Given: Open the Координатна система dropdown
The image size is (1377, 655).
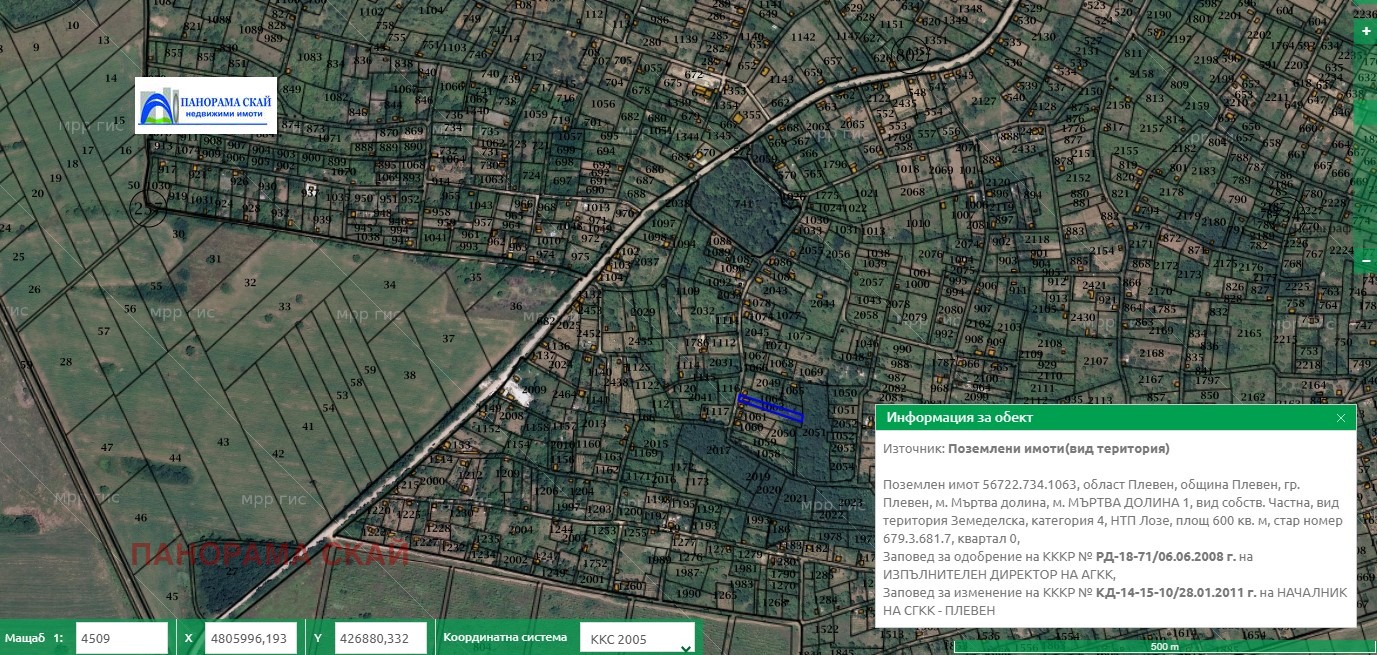Looking at the screenshot, I should [x=641, y=638].
